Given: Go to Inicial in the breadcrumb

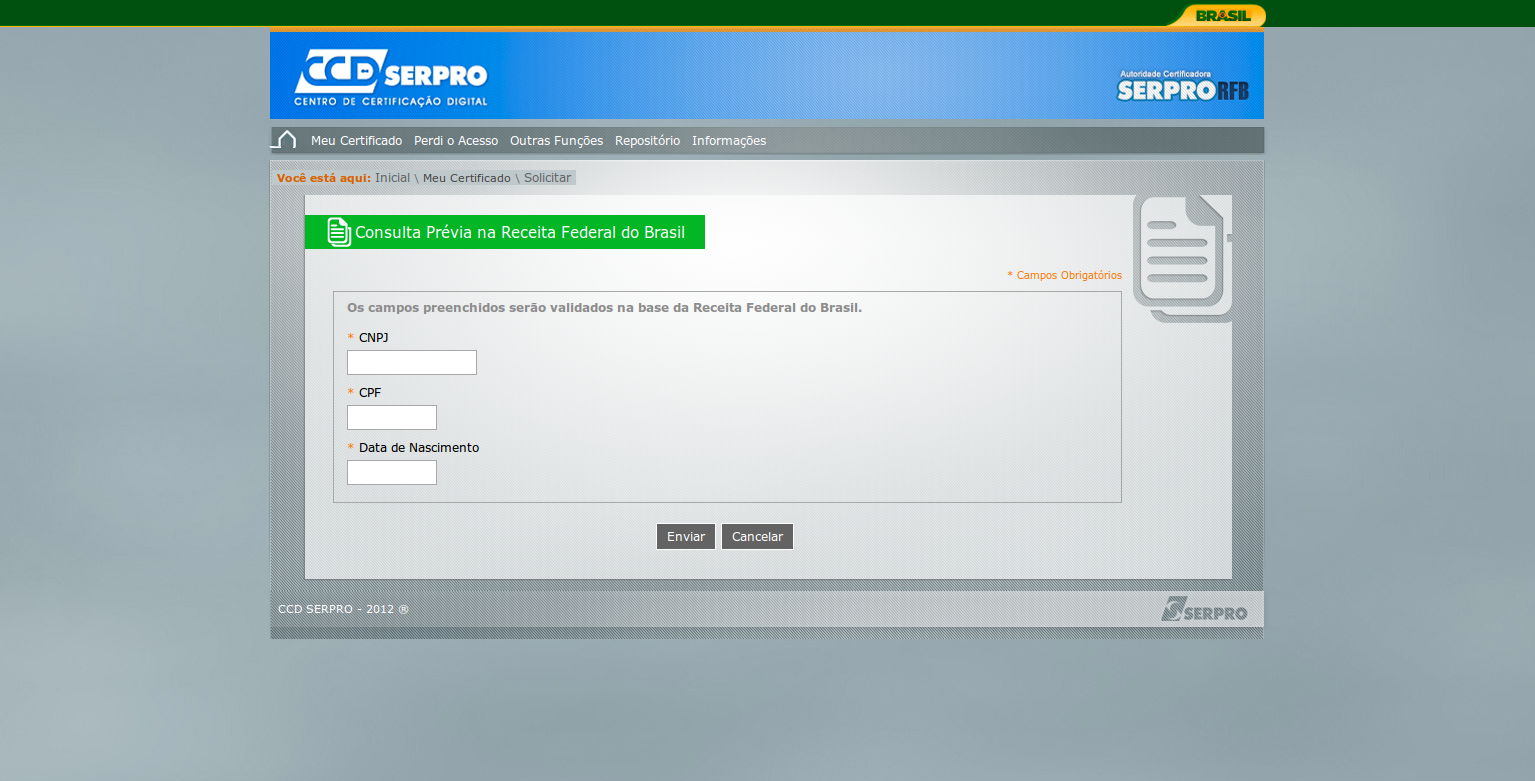Looking at the screenshot, I should pyautogui.click(x=392, y=178).
